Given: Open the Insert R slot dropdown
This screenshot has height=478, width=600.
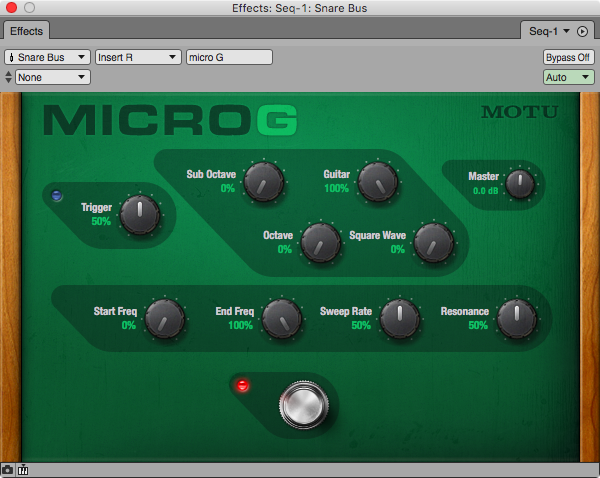Looking at the screenshot, I should click(138, 57).
